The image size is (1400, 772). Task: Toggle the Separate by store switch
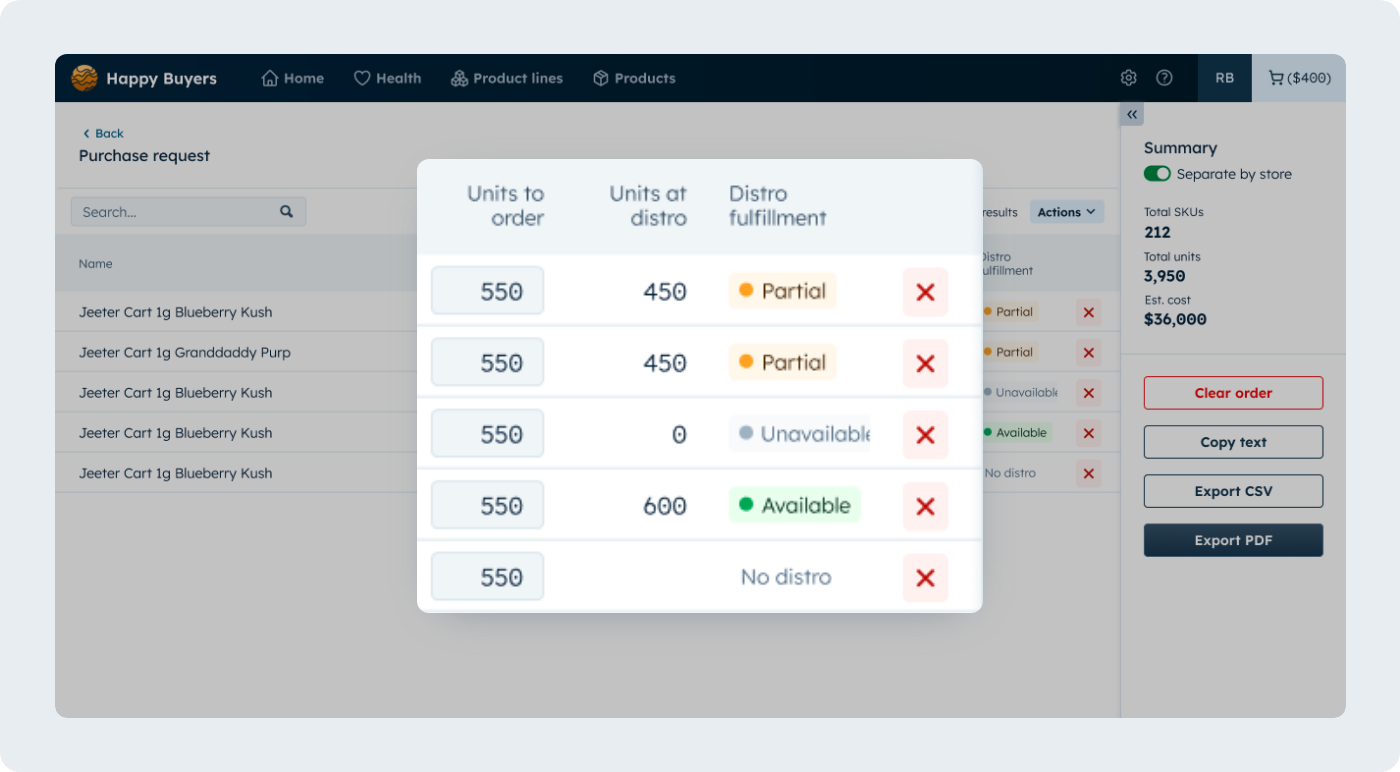(x=1157, y=174)
